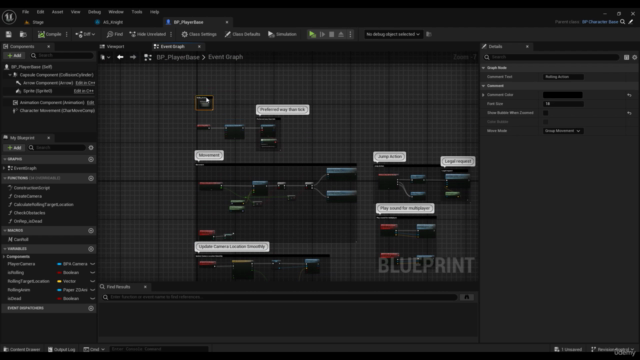The width and height of the screenshot is (640, 360).
Task: Select CanRoll macro
Action: tap(21, 240)
